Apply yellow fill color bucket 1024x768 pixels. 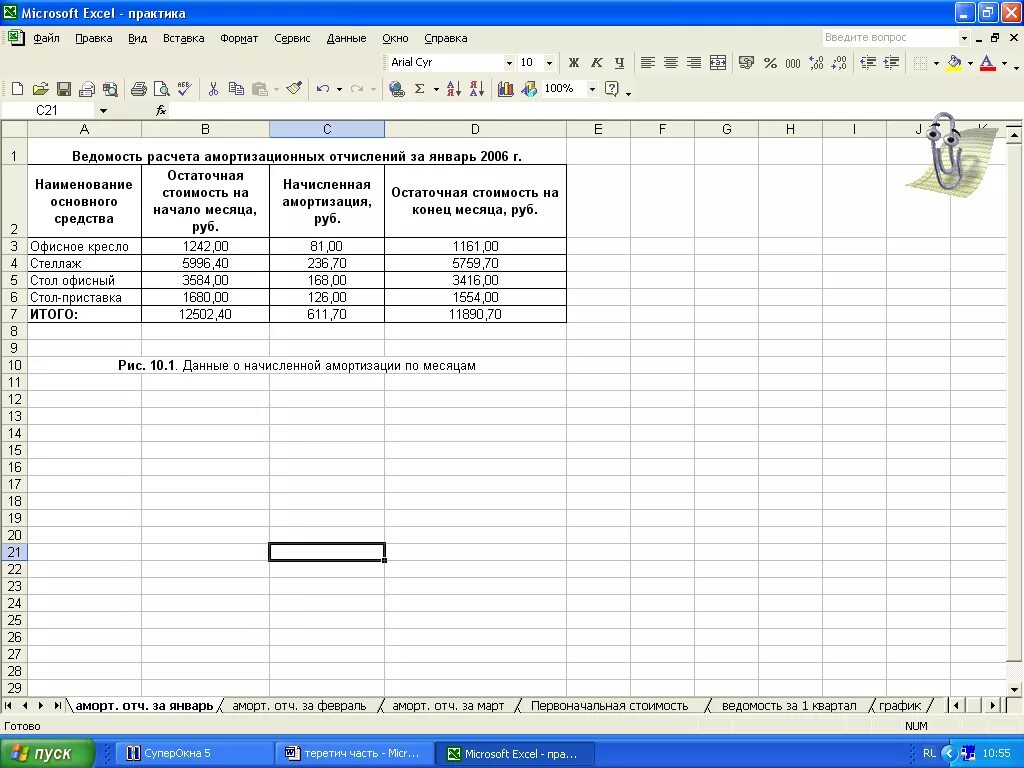pos(954,63)
